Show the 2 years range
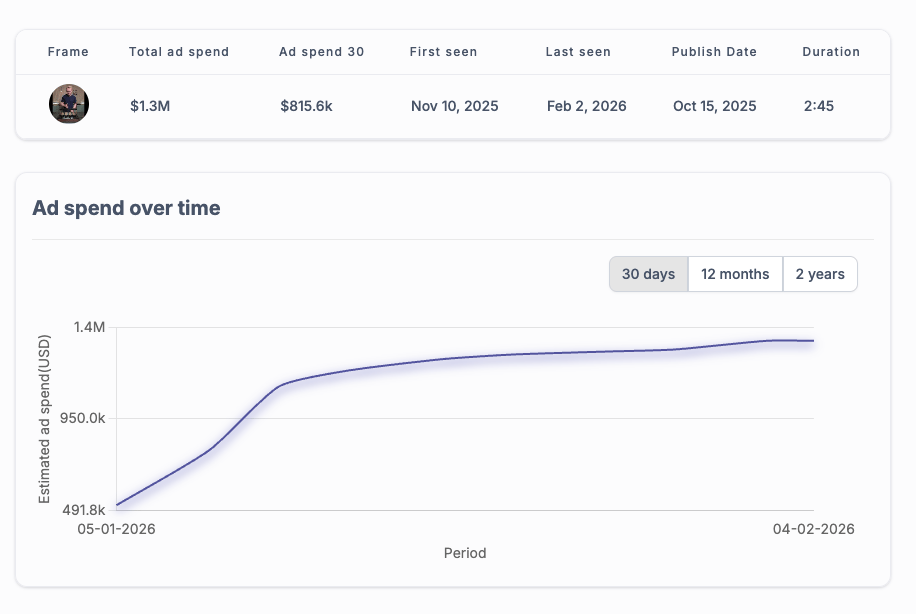Viewport: 916px width, 614px height. pos(820,274)
